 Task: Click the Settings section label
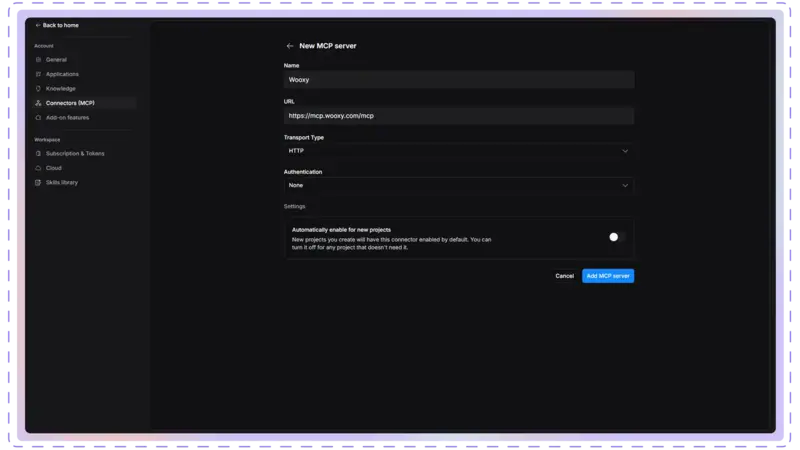pyautogui.click(x=294, y=206)
